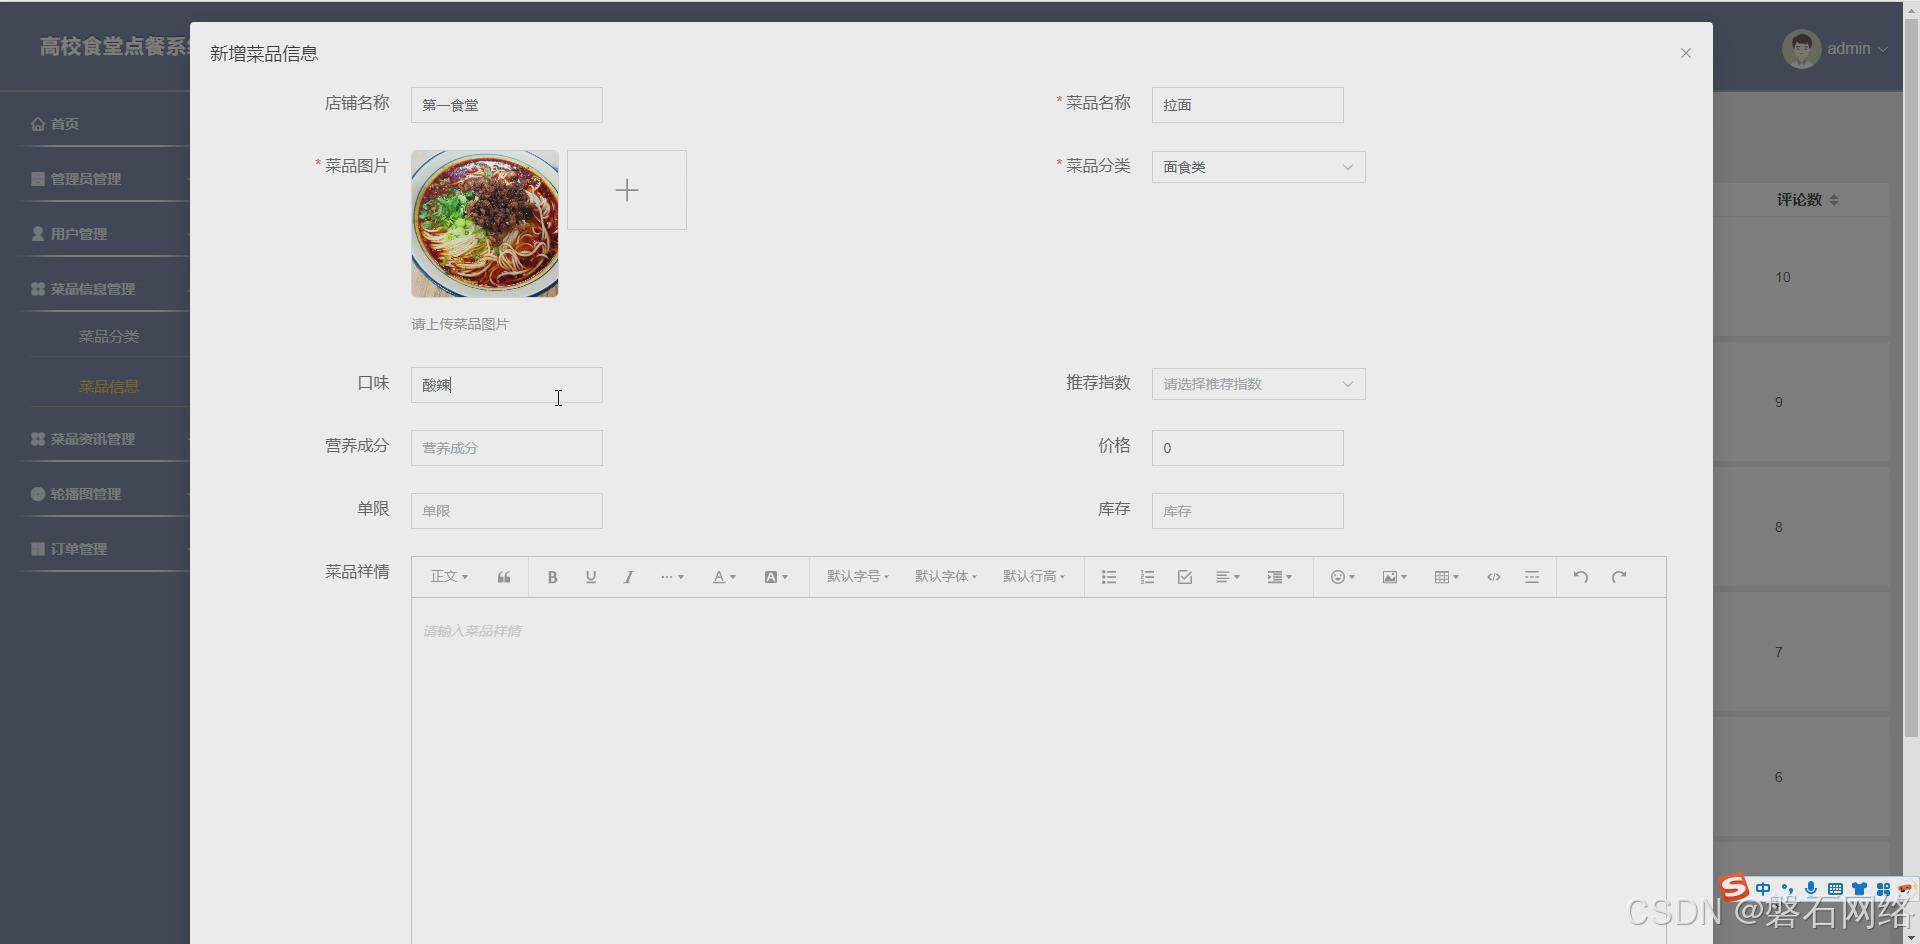Insert a bulleted list

click(x=1108, y=577)
